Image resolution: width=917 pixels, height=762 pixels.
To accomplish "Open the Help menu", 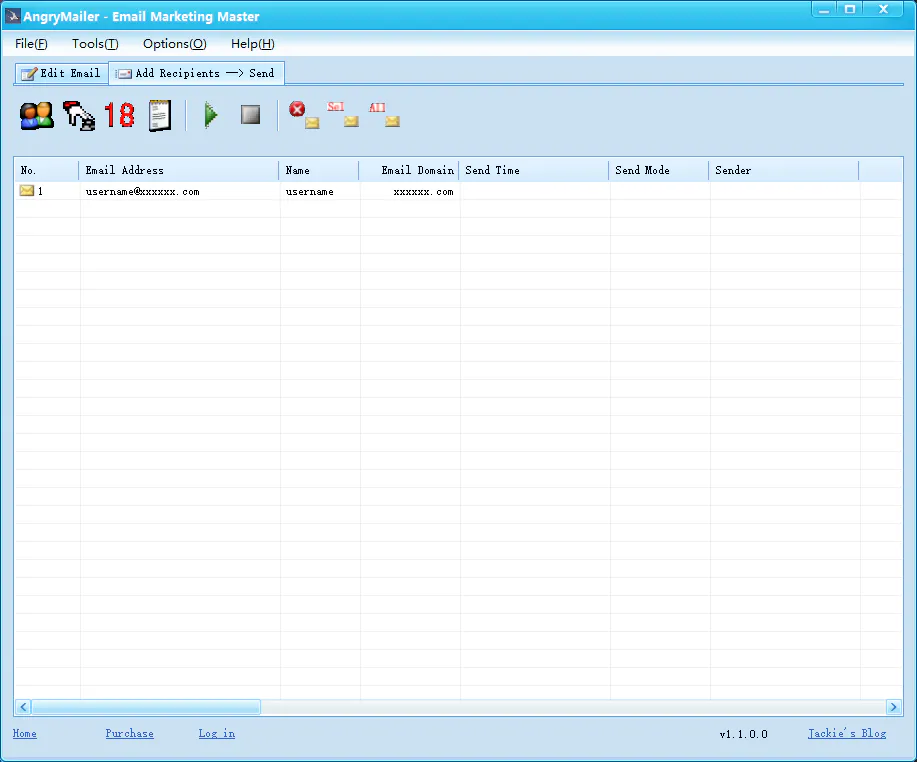I will pos(253,44).
